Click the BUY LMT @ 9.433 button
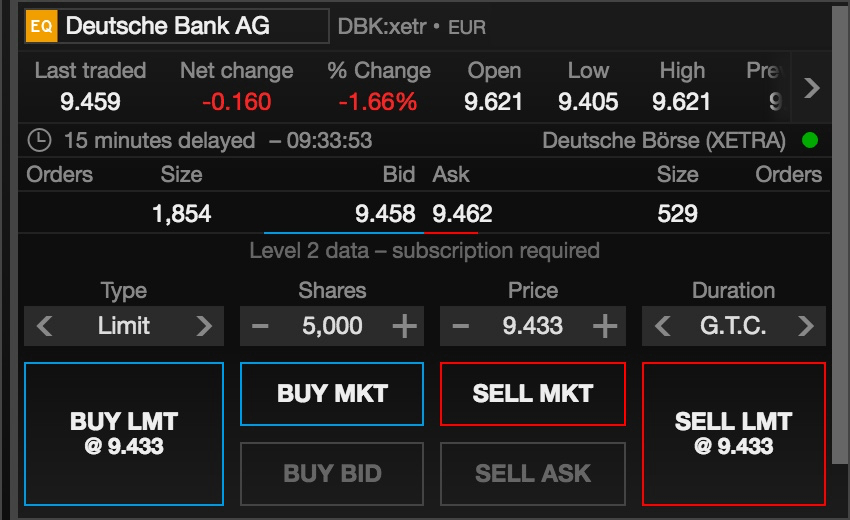Viewport: 850px width, 520px height. pyautogui.click(x=124, y=434)
